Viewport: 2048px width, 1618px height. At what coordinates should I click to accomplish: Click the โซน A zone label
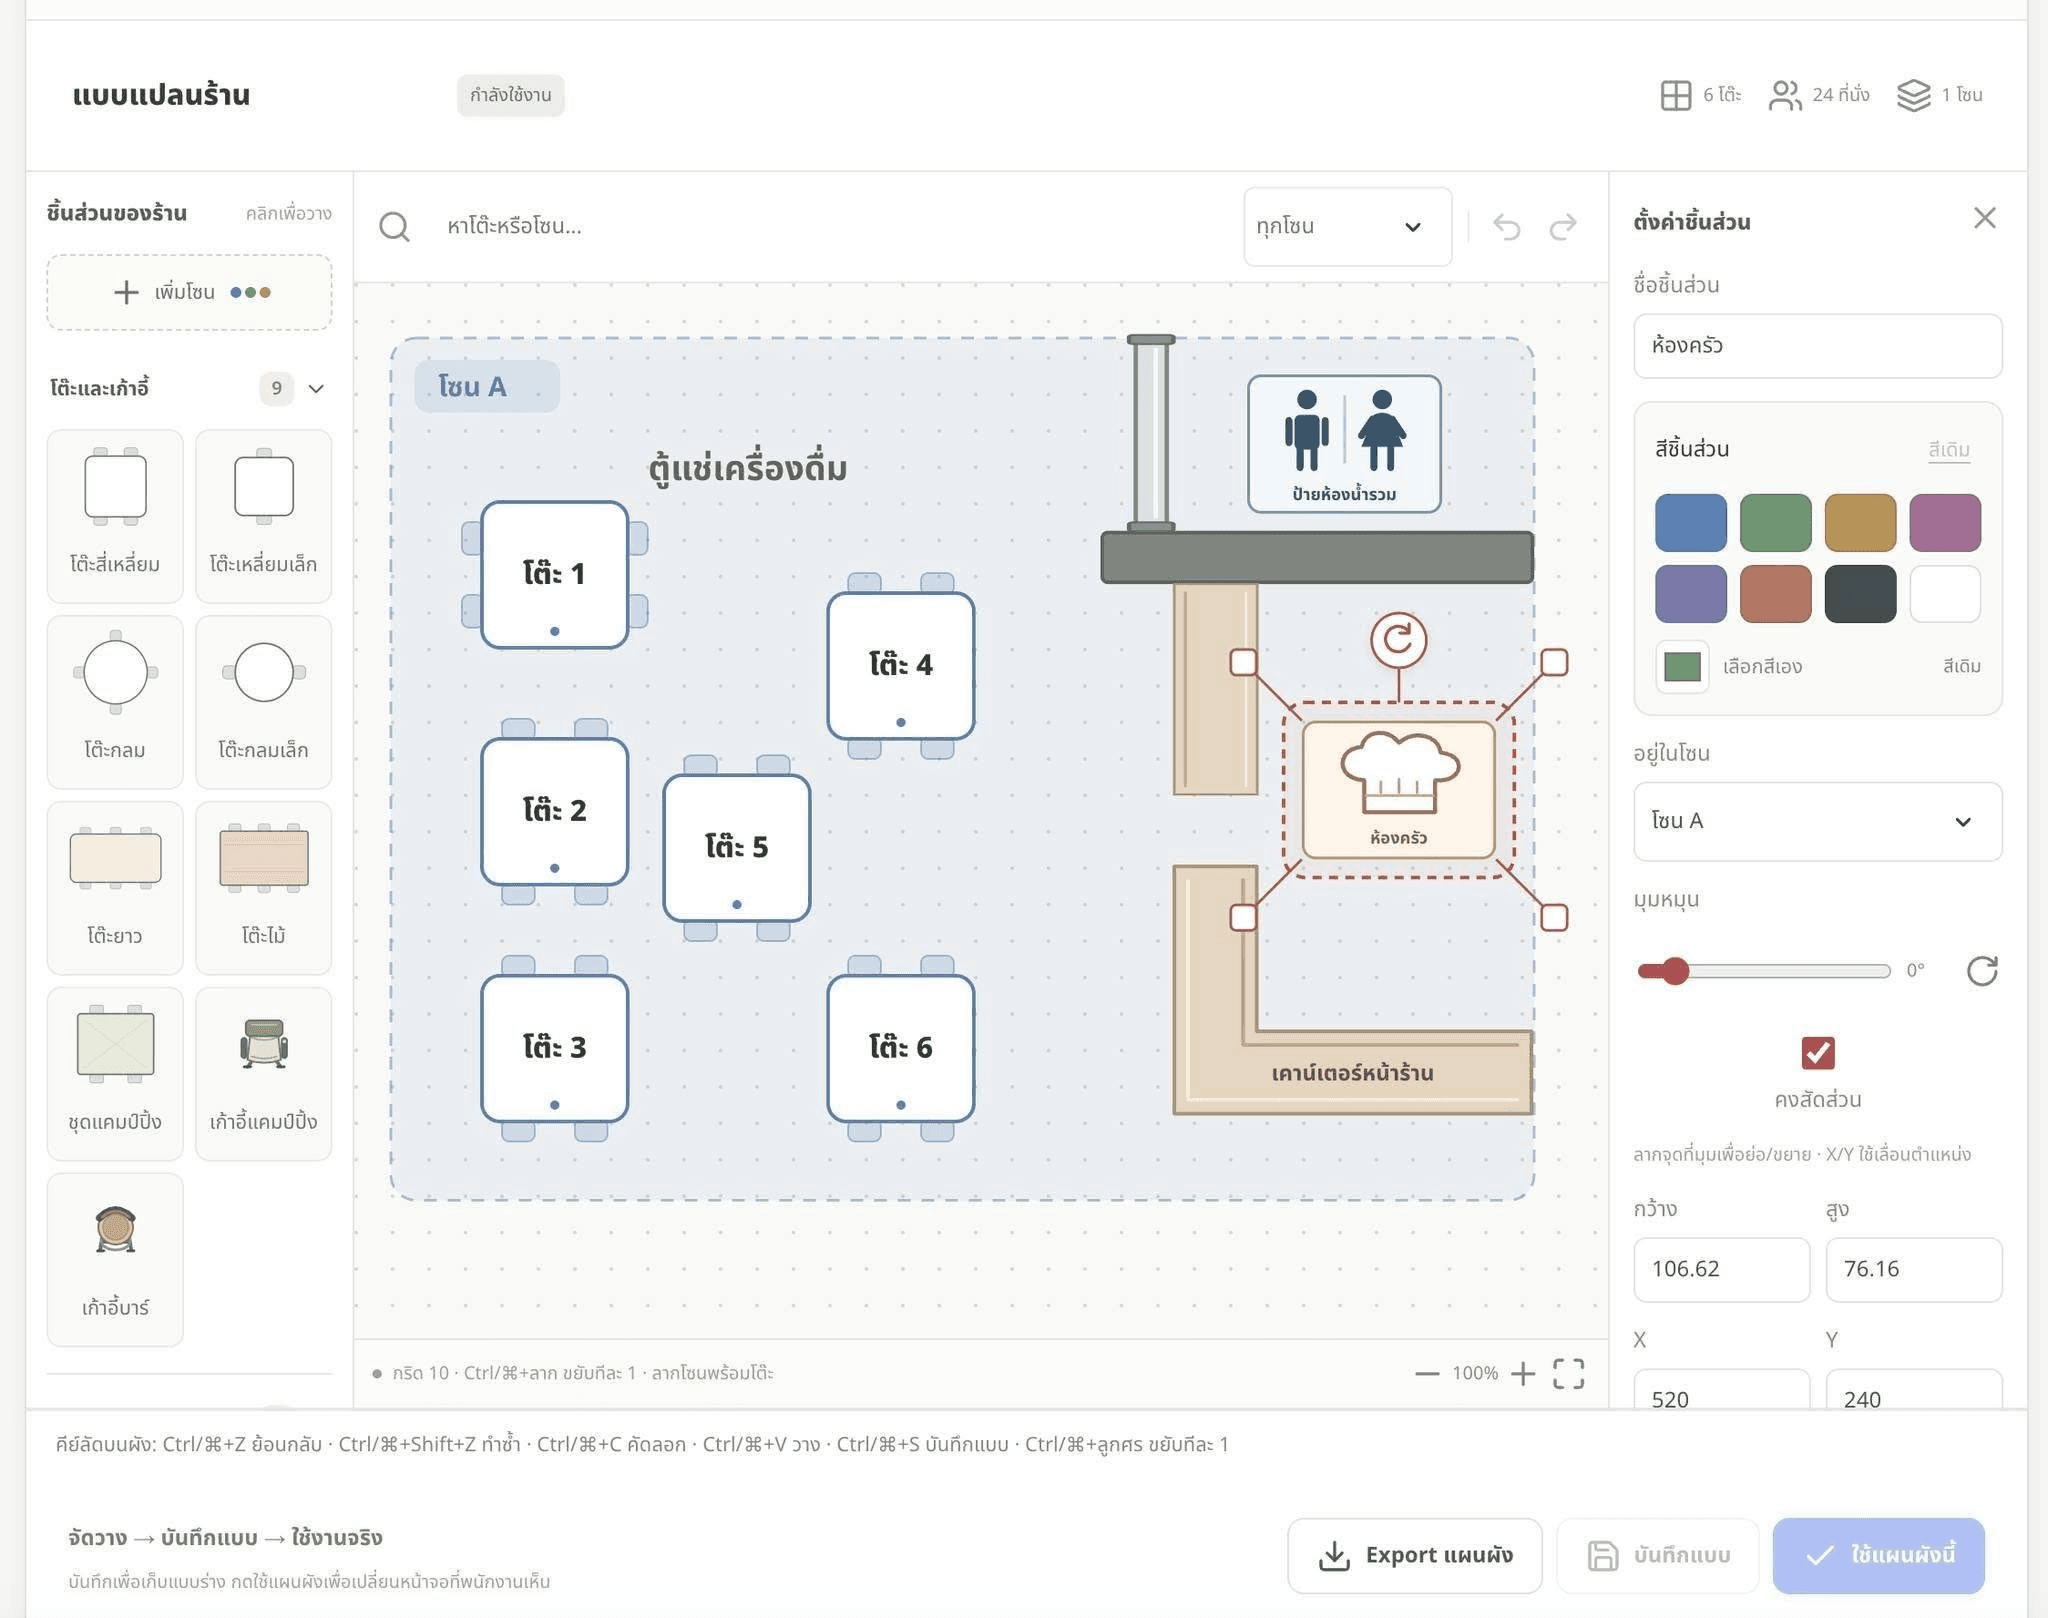click(x=487, y=387)
